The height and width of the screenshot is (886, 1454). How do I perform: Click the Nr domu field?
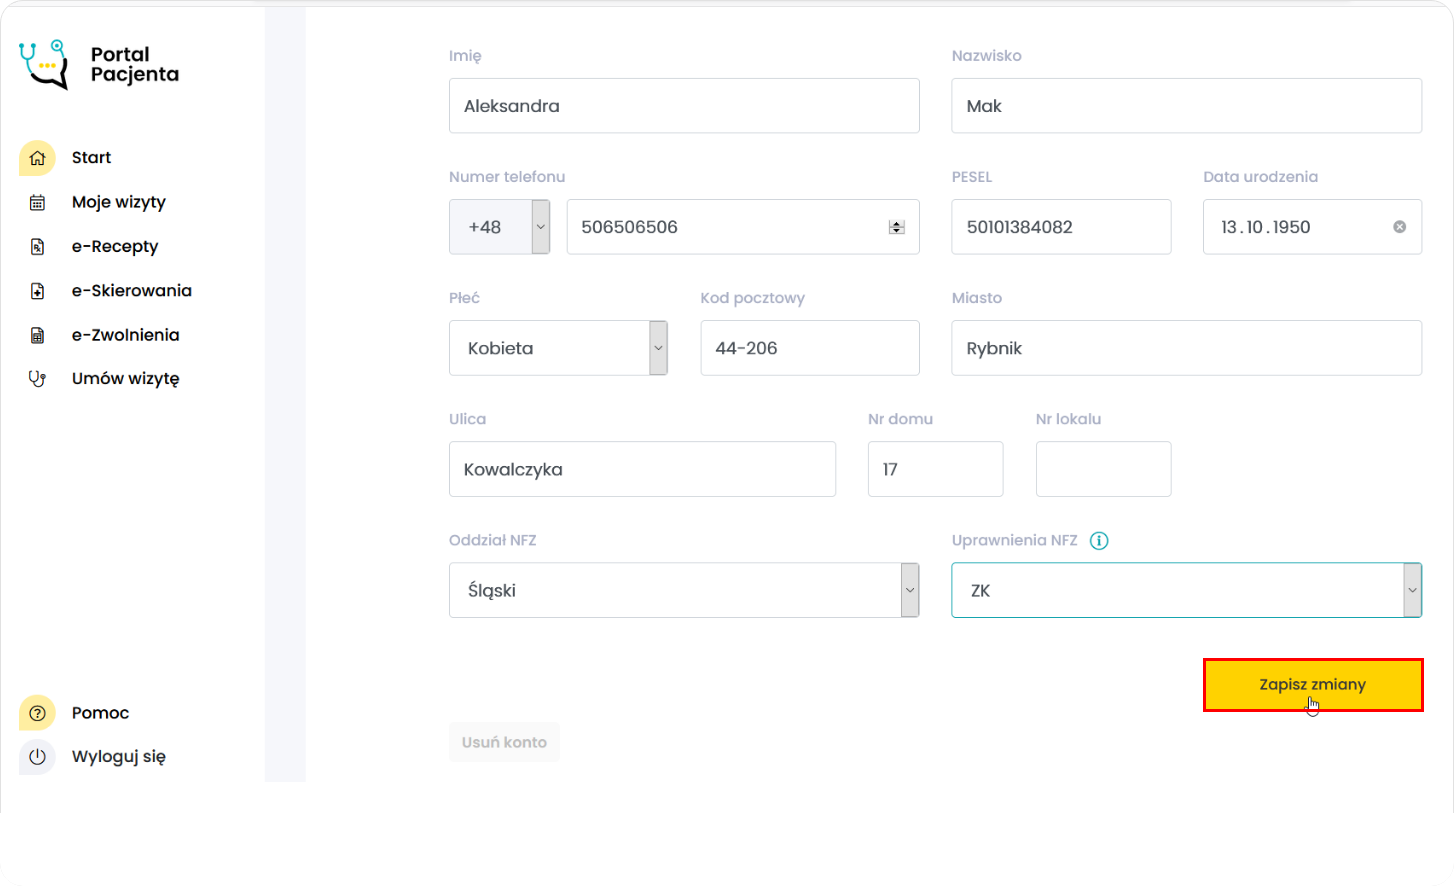pyautogui.click(x=935, y=469)
